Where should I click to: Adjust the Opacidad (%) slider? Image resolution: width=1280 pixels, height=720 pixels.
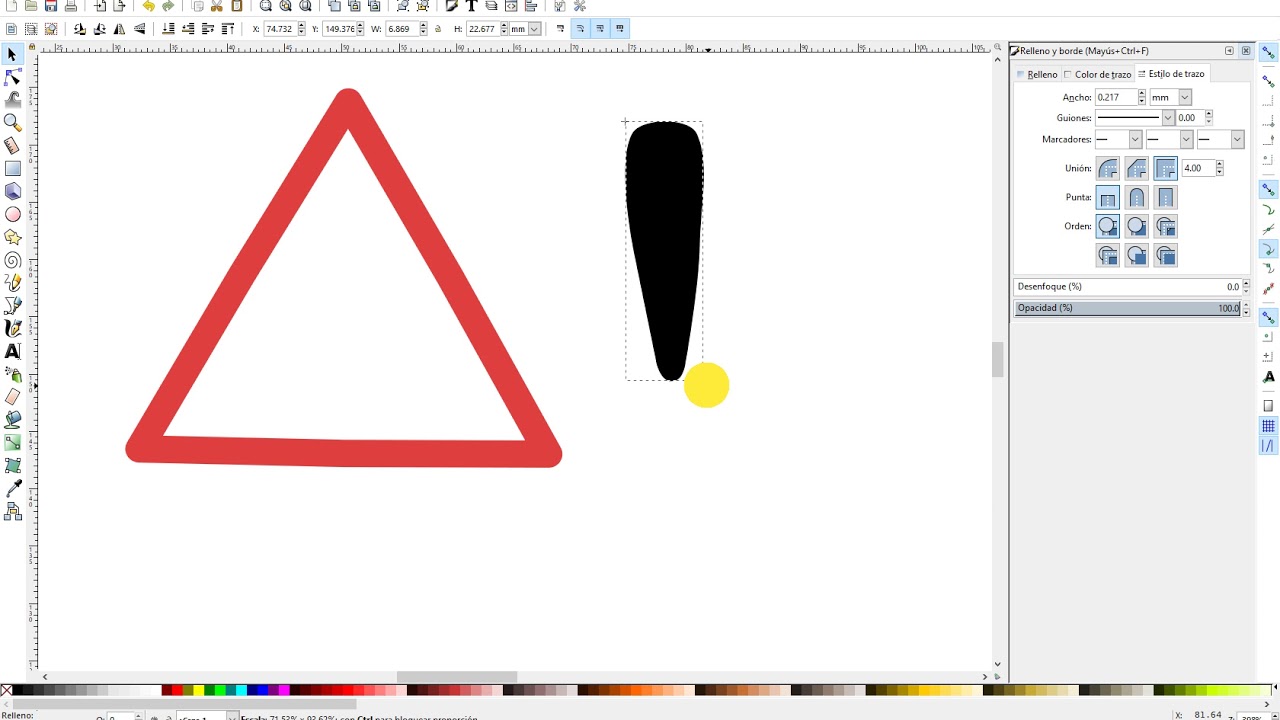point(1128,308)
